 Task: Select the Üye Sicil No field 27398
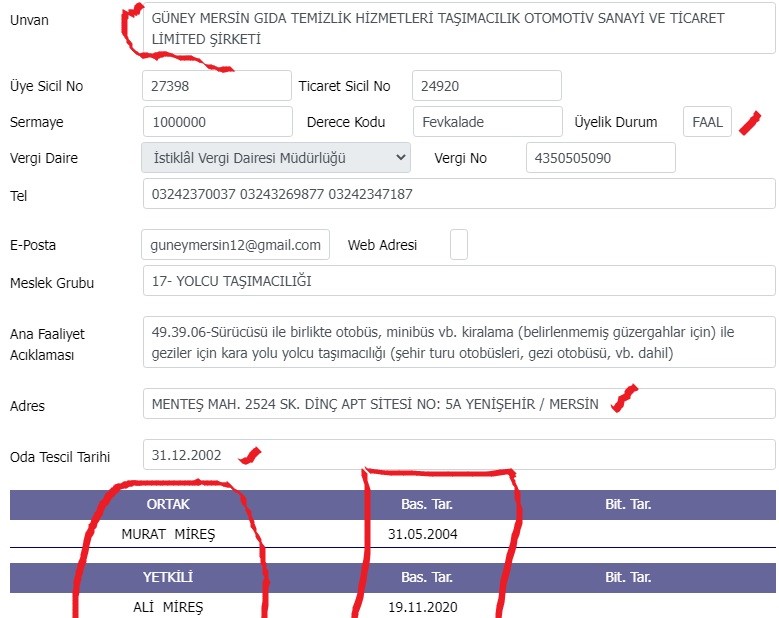217,86
